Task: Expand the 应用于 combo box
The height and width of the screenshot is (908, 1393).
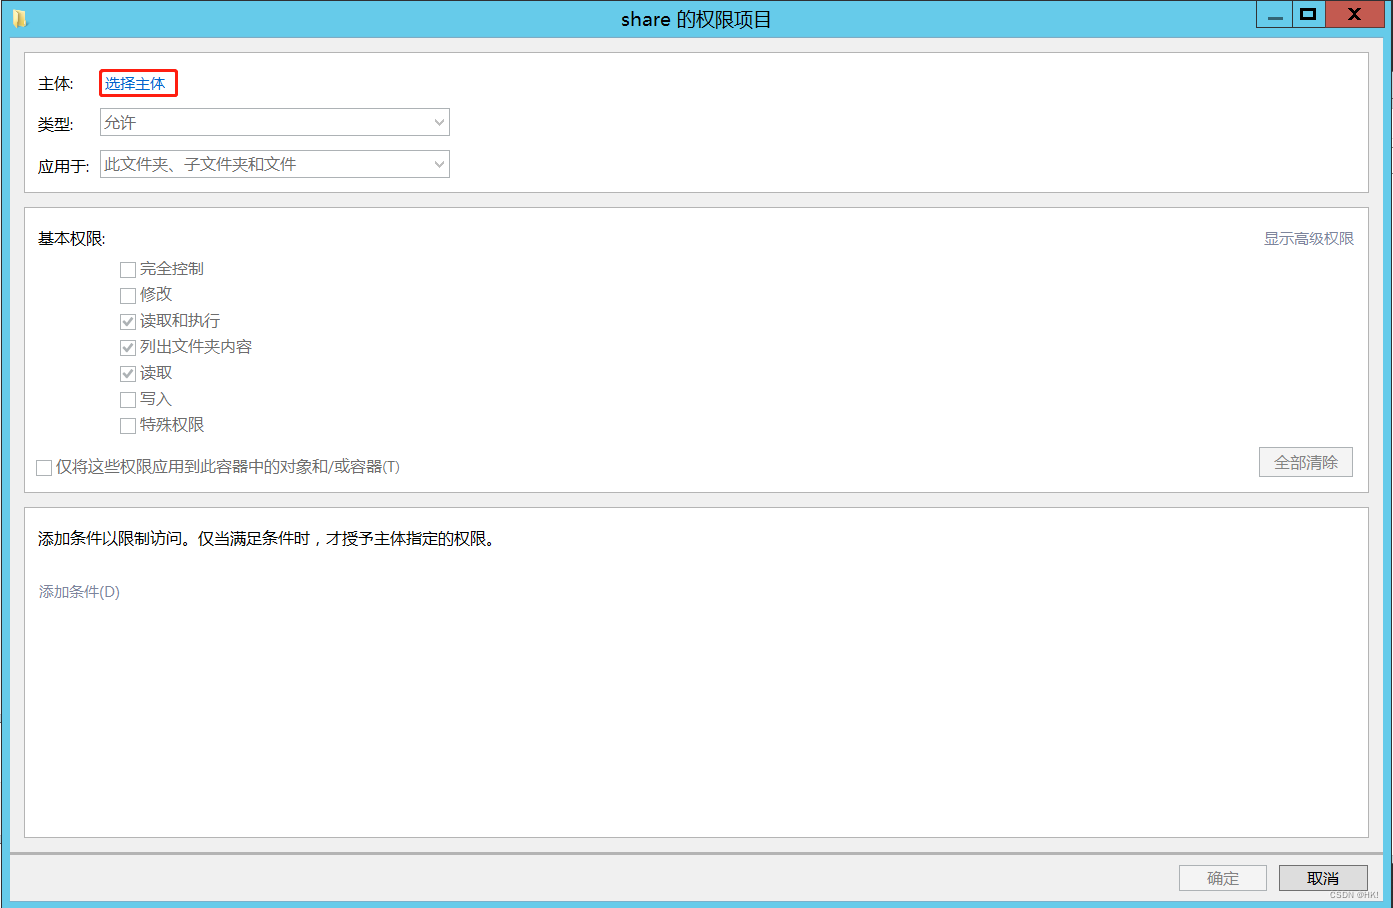Action: (275, 164)
